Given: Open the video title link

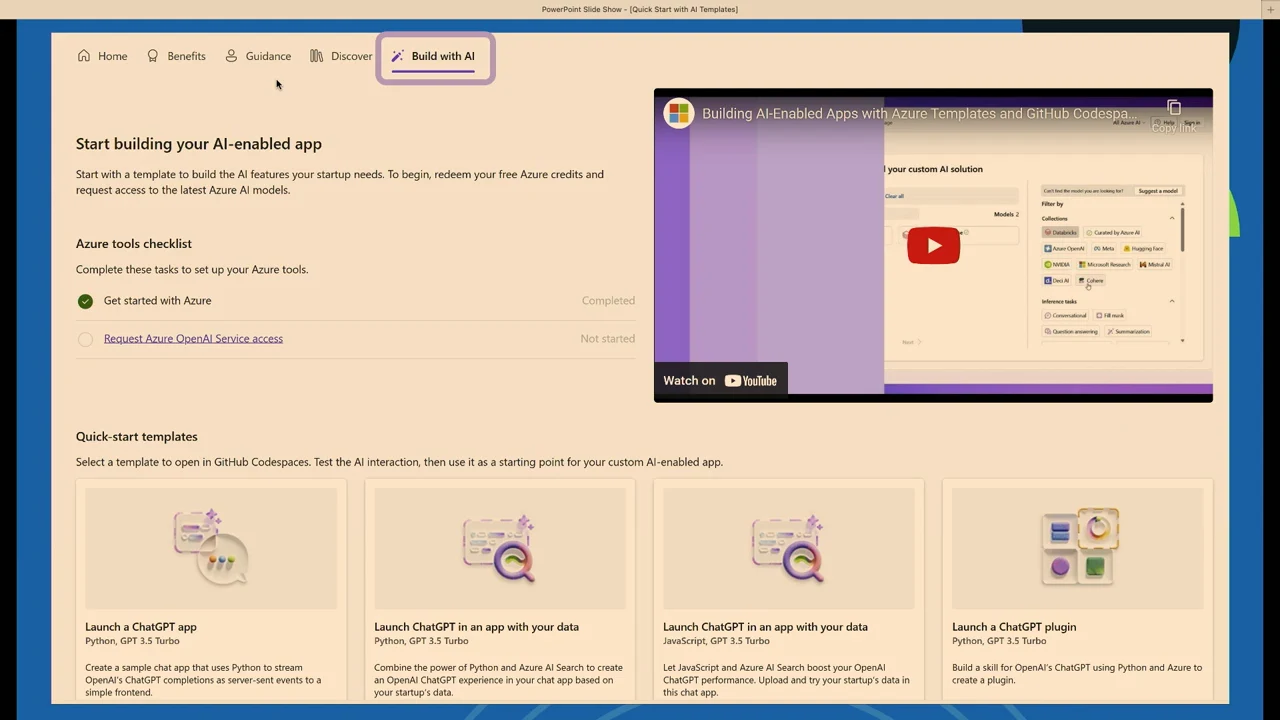Looking at the screenshot, I should pos(919,114).
